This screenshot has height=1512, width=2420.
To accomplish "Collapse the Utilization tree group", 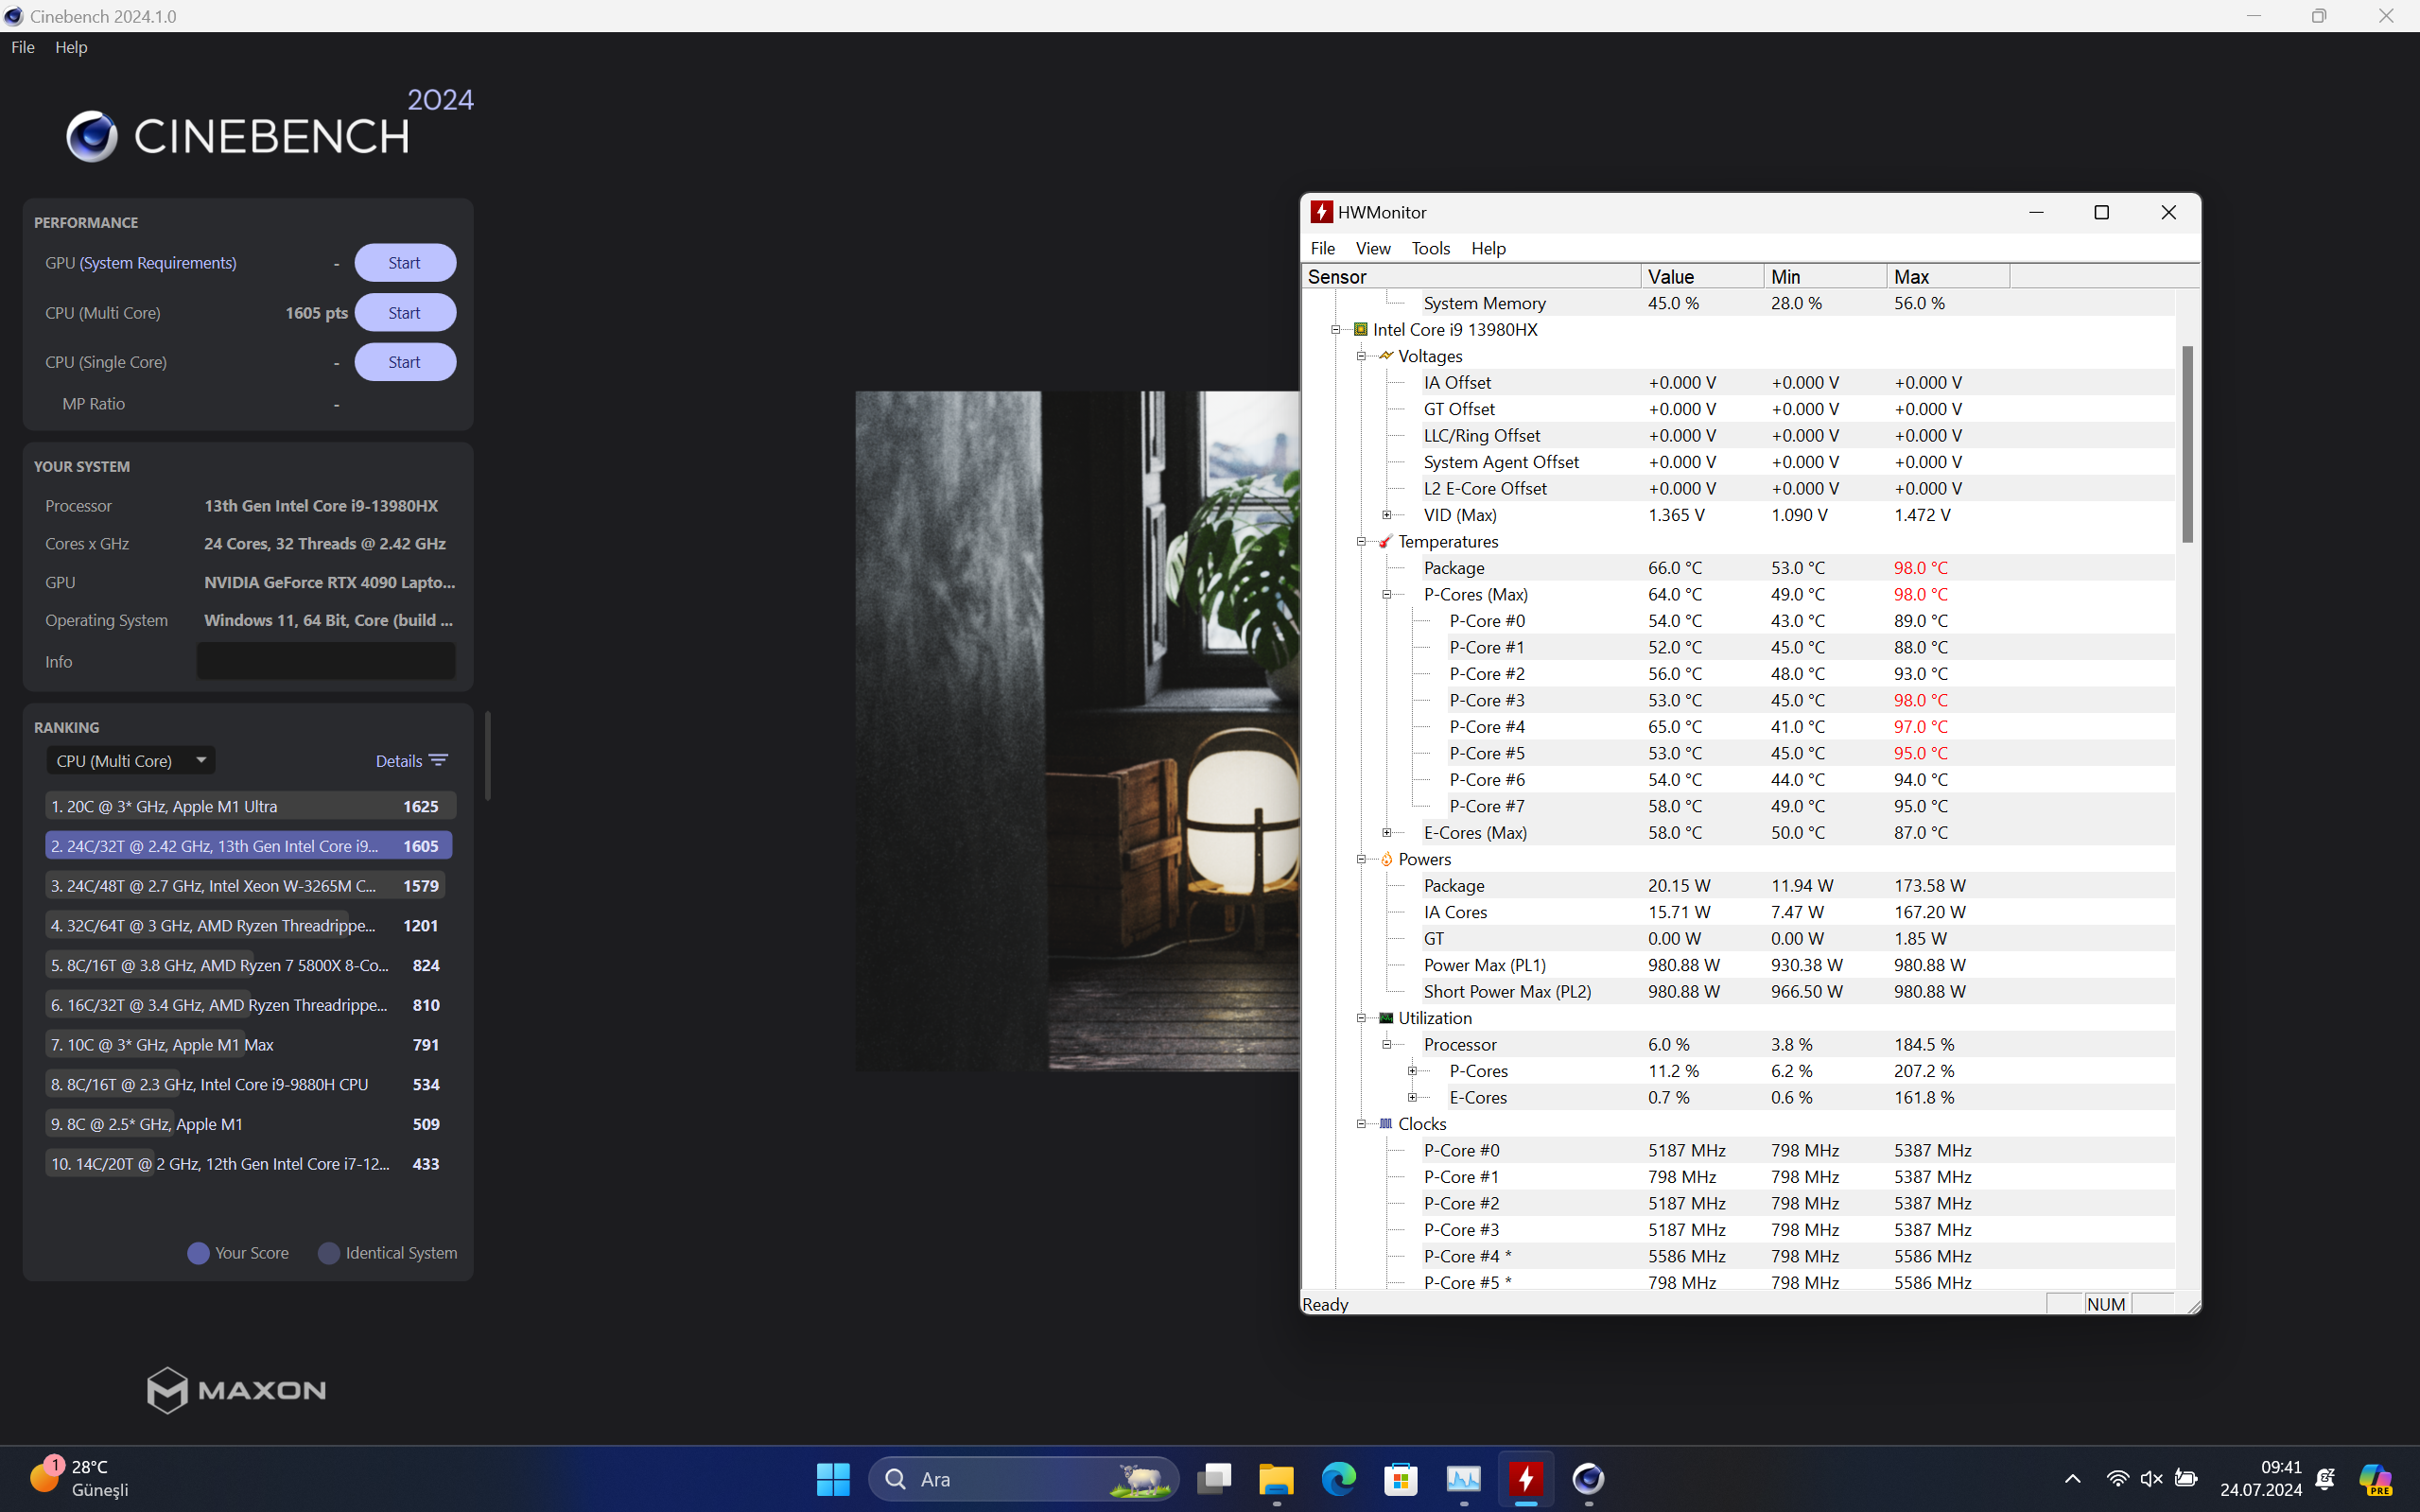I will click(1361, 1018).
